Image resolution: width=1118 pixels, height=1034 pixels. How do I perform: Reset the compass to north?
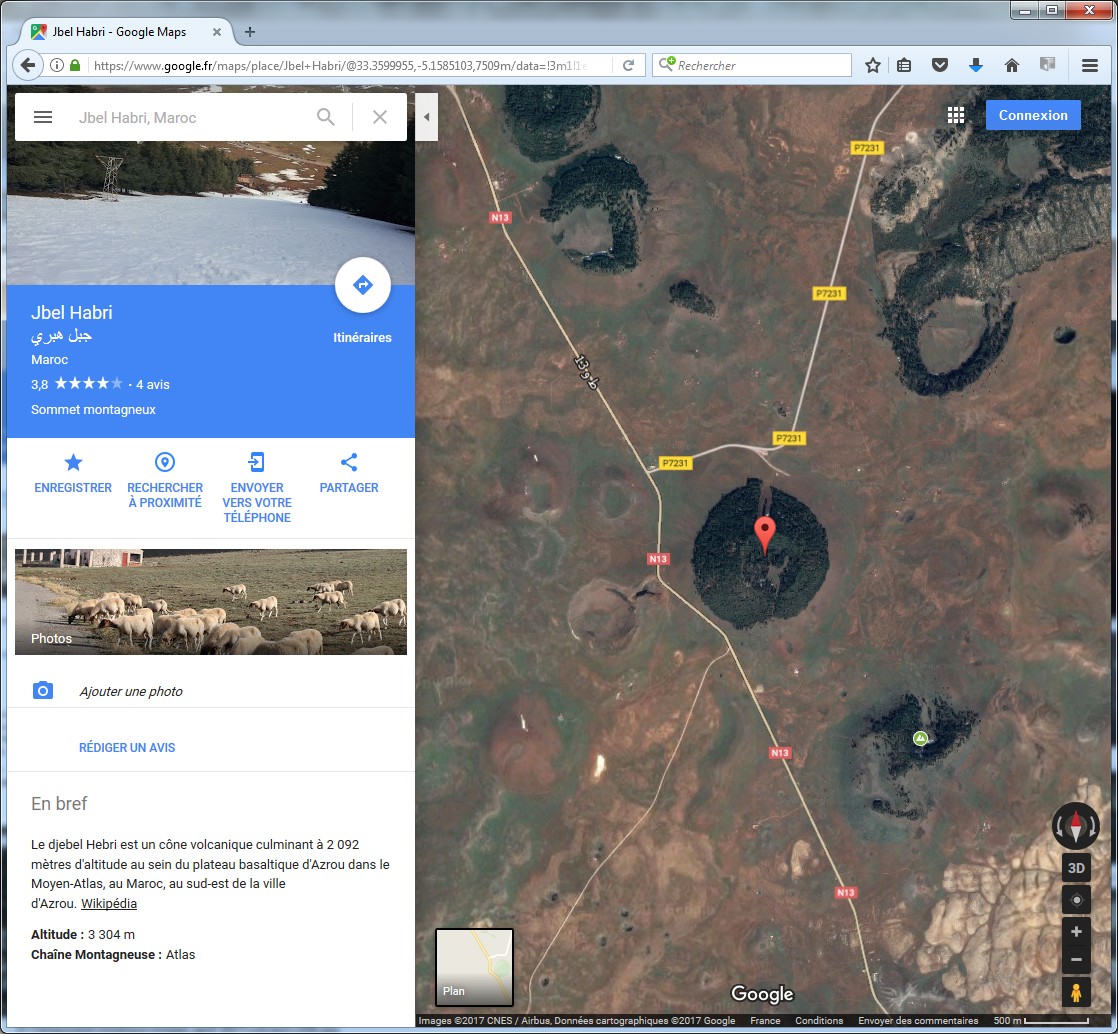1076,826
